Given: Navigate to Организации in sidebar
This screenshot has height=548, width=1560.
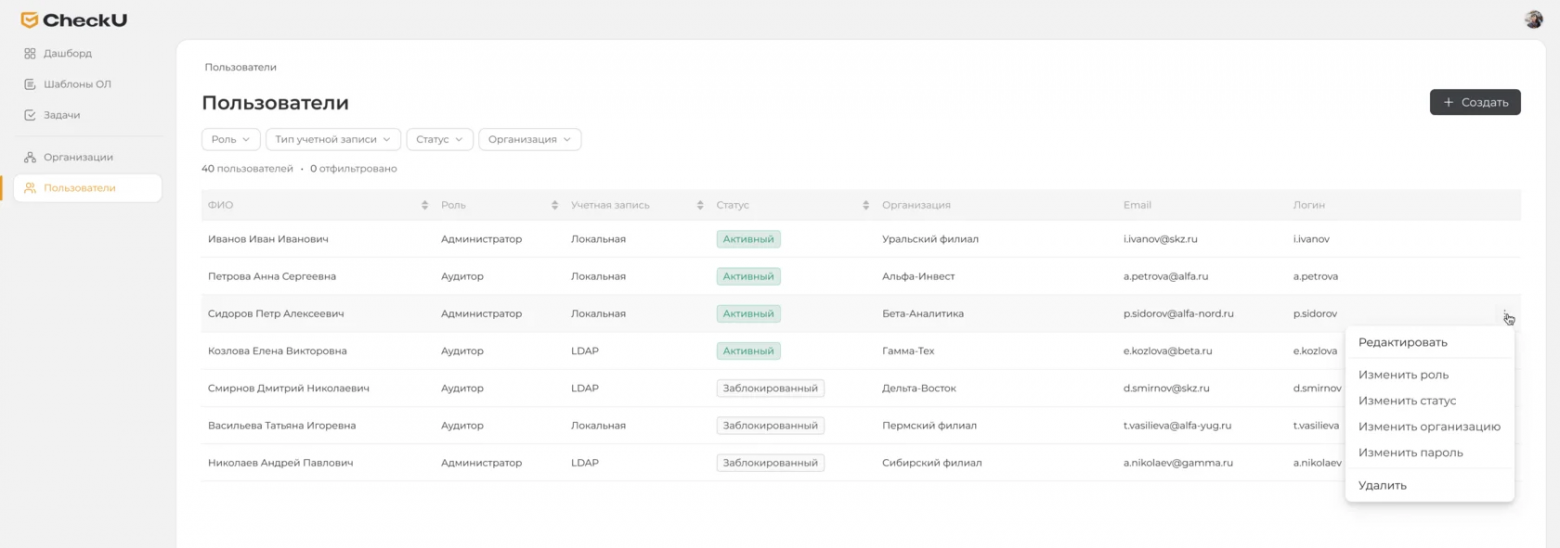Looking at the screenshot, I should [x=77, y=157].
